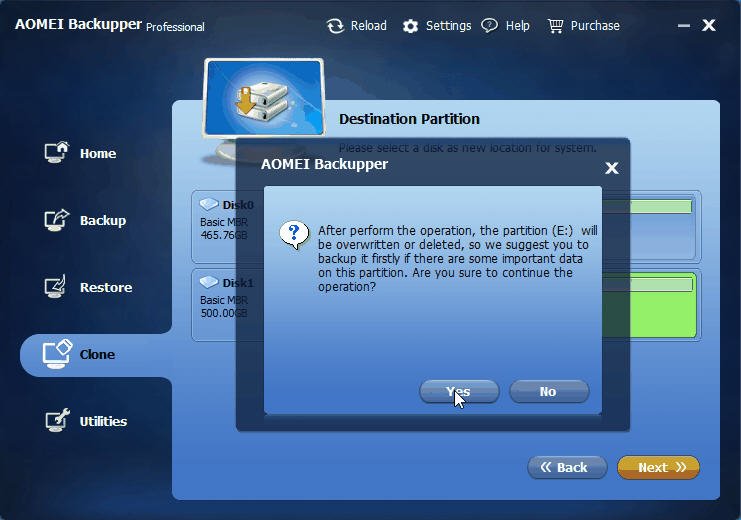Screen dimensions: 741x520
Task: Switch to the Backup section label
Action: [x=103, y=220]
